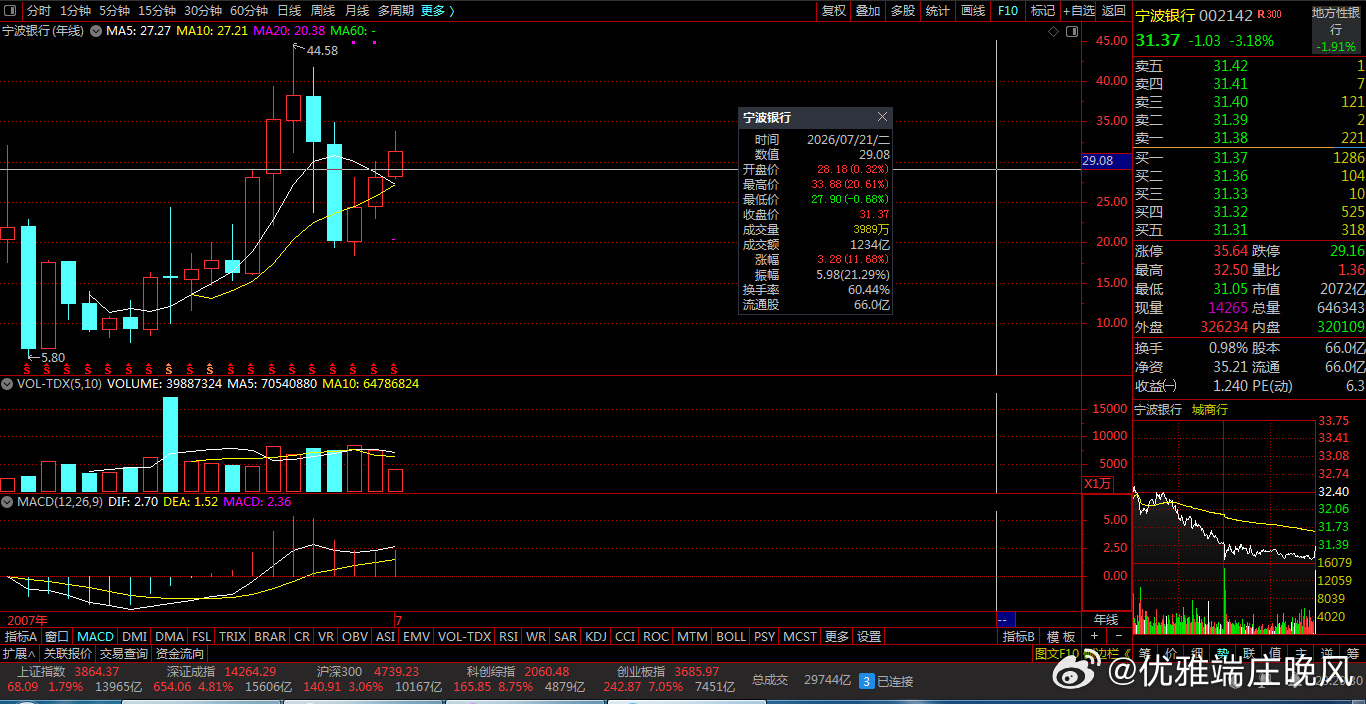Select the 指标B tab
Viewport: 1366px width, 704px height.
coord(1019,636)
